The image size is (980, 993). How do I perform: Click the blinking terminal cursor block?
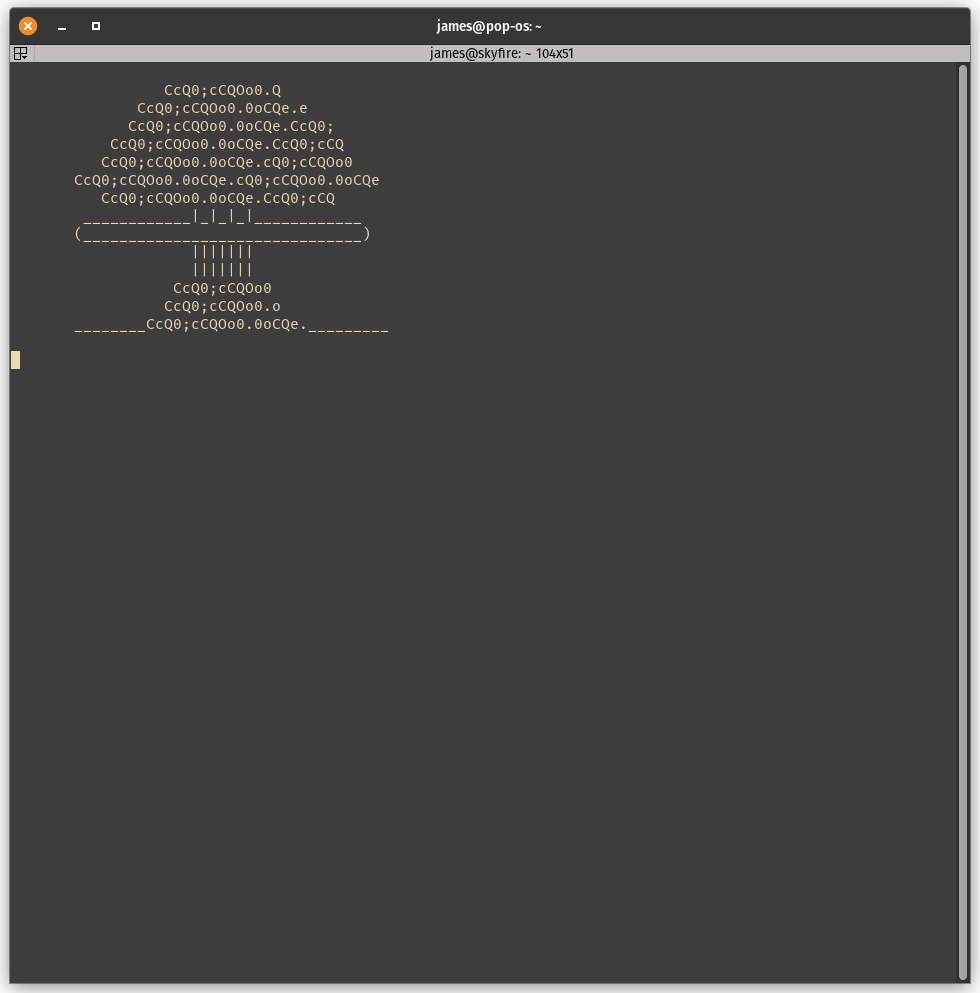[15, 359]
